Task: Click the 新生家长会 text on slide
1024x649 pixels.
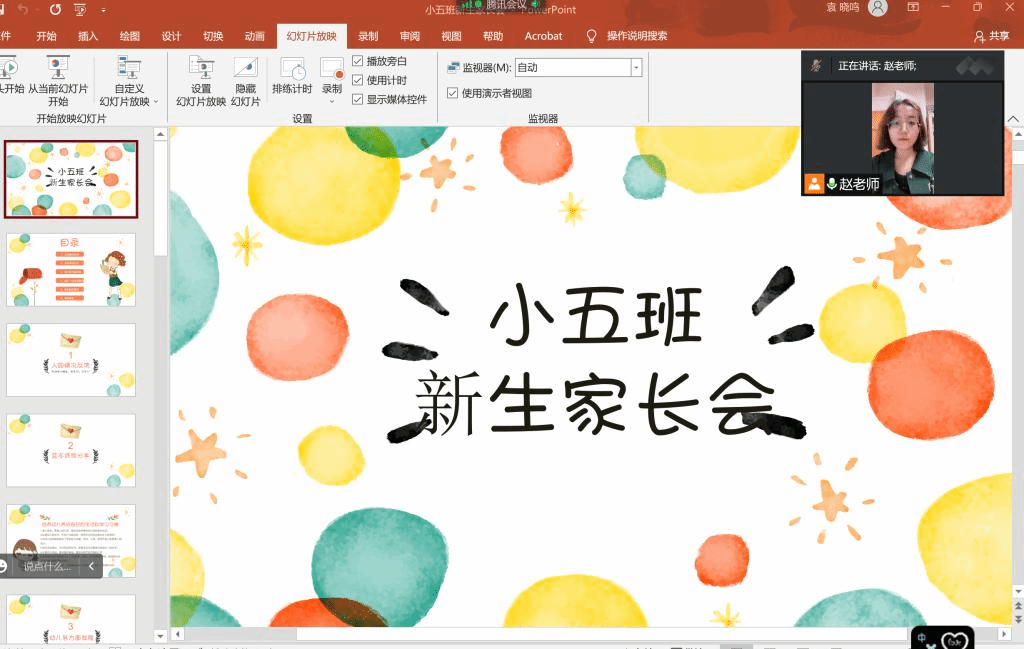Action: pos(595,404)
